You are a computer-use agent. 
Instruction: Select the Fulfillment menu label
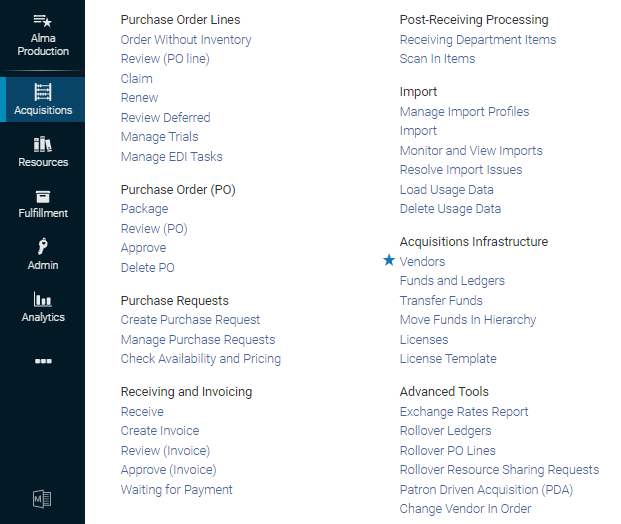click(x=43, y=213)
